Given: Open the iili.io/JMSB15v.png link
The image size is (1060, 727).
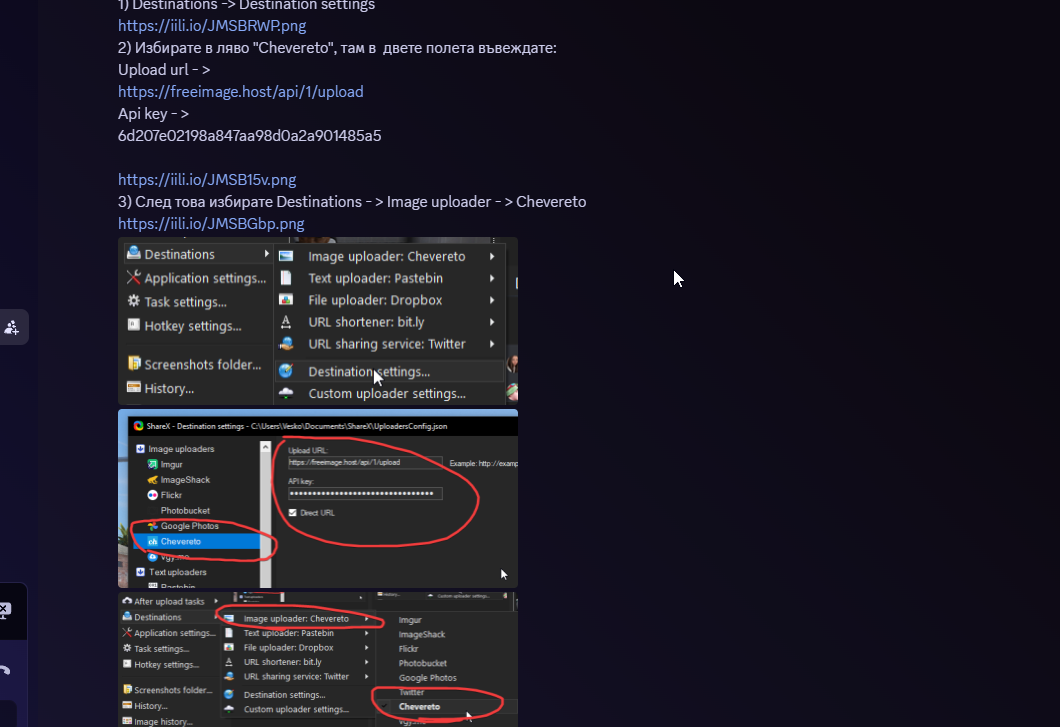Looking at the screenshot, I should [207, 180].
